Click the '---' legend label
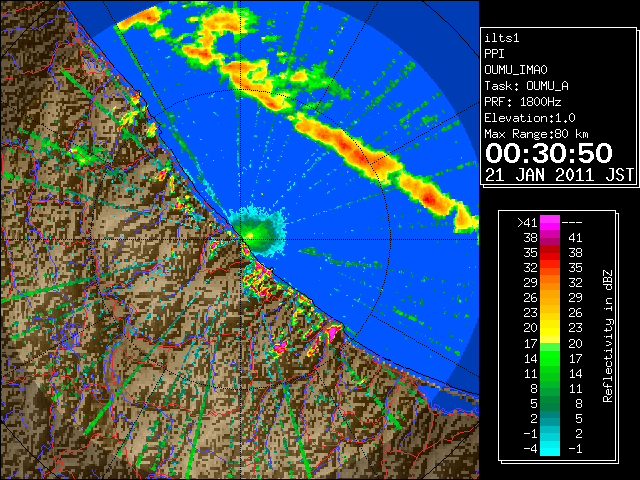The image size is (640, 480). 572,223
